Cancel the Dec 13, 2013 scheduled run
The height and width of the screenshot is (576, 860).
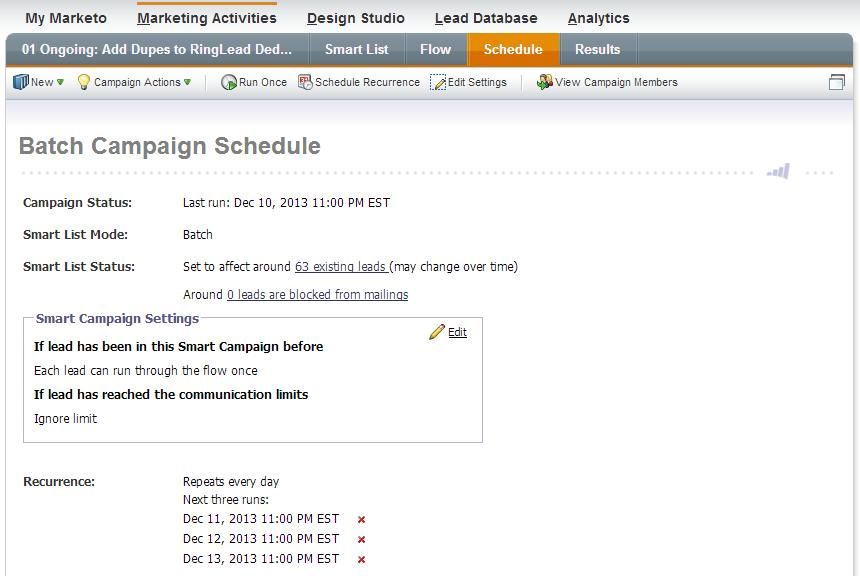[361, 560]
